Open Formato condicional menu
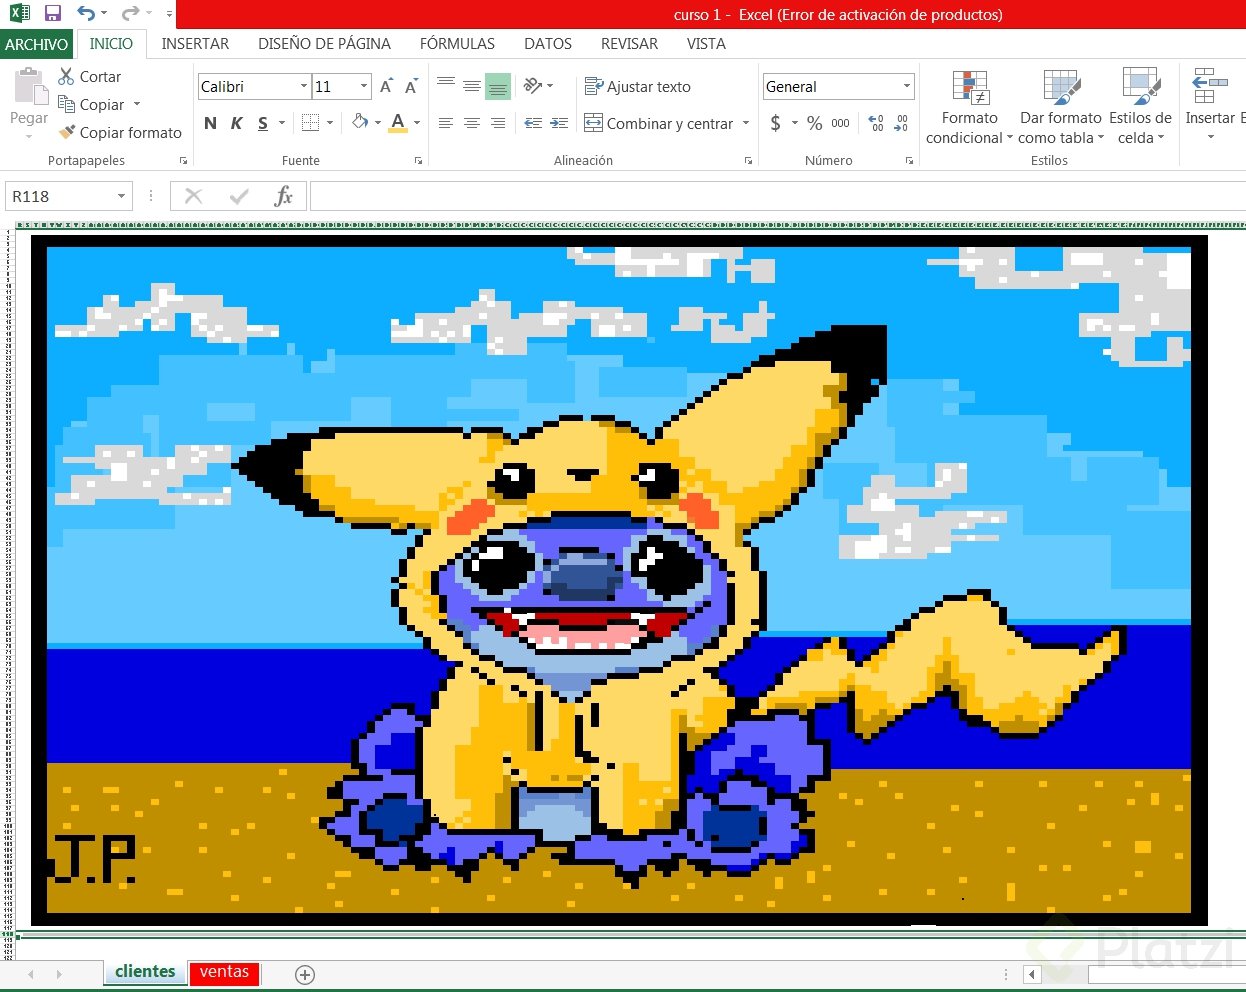 (x=969, y=107)
